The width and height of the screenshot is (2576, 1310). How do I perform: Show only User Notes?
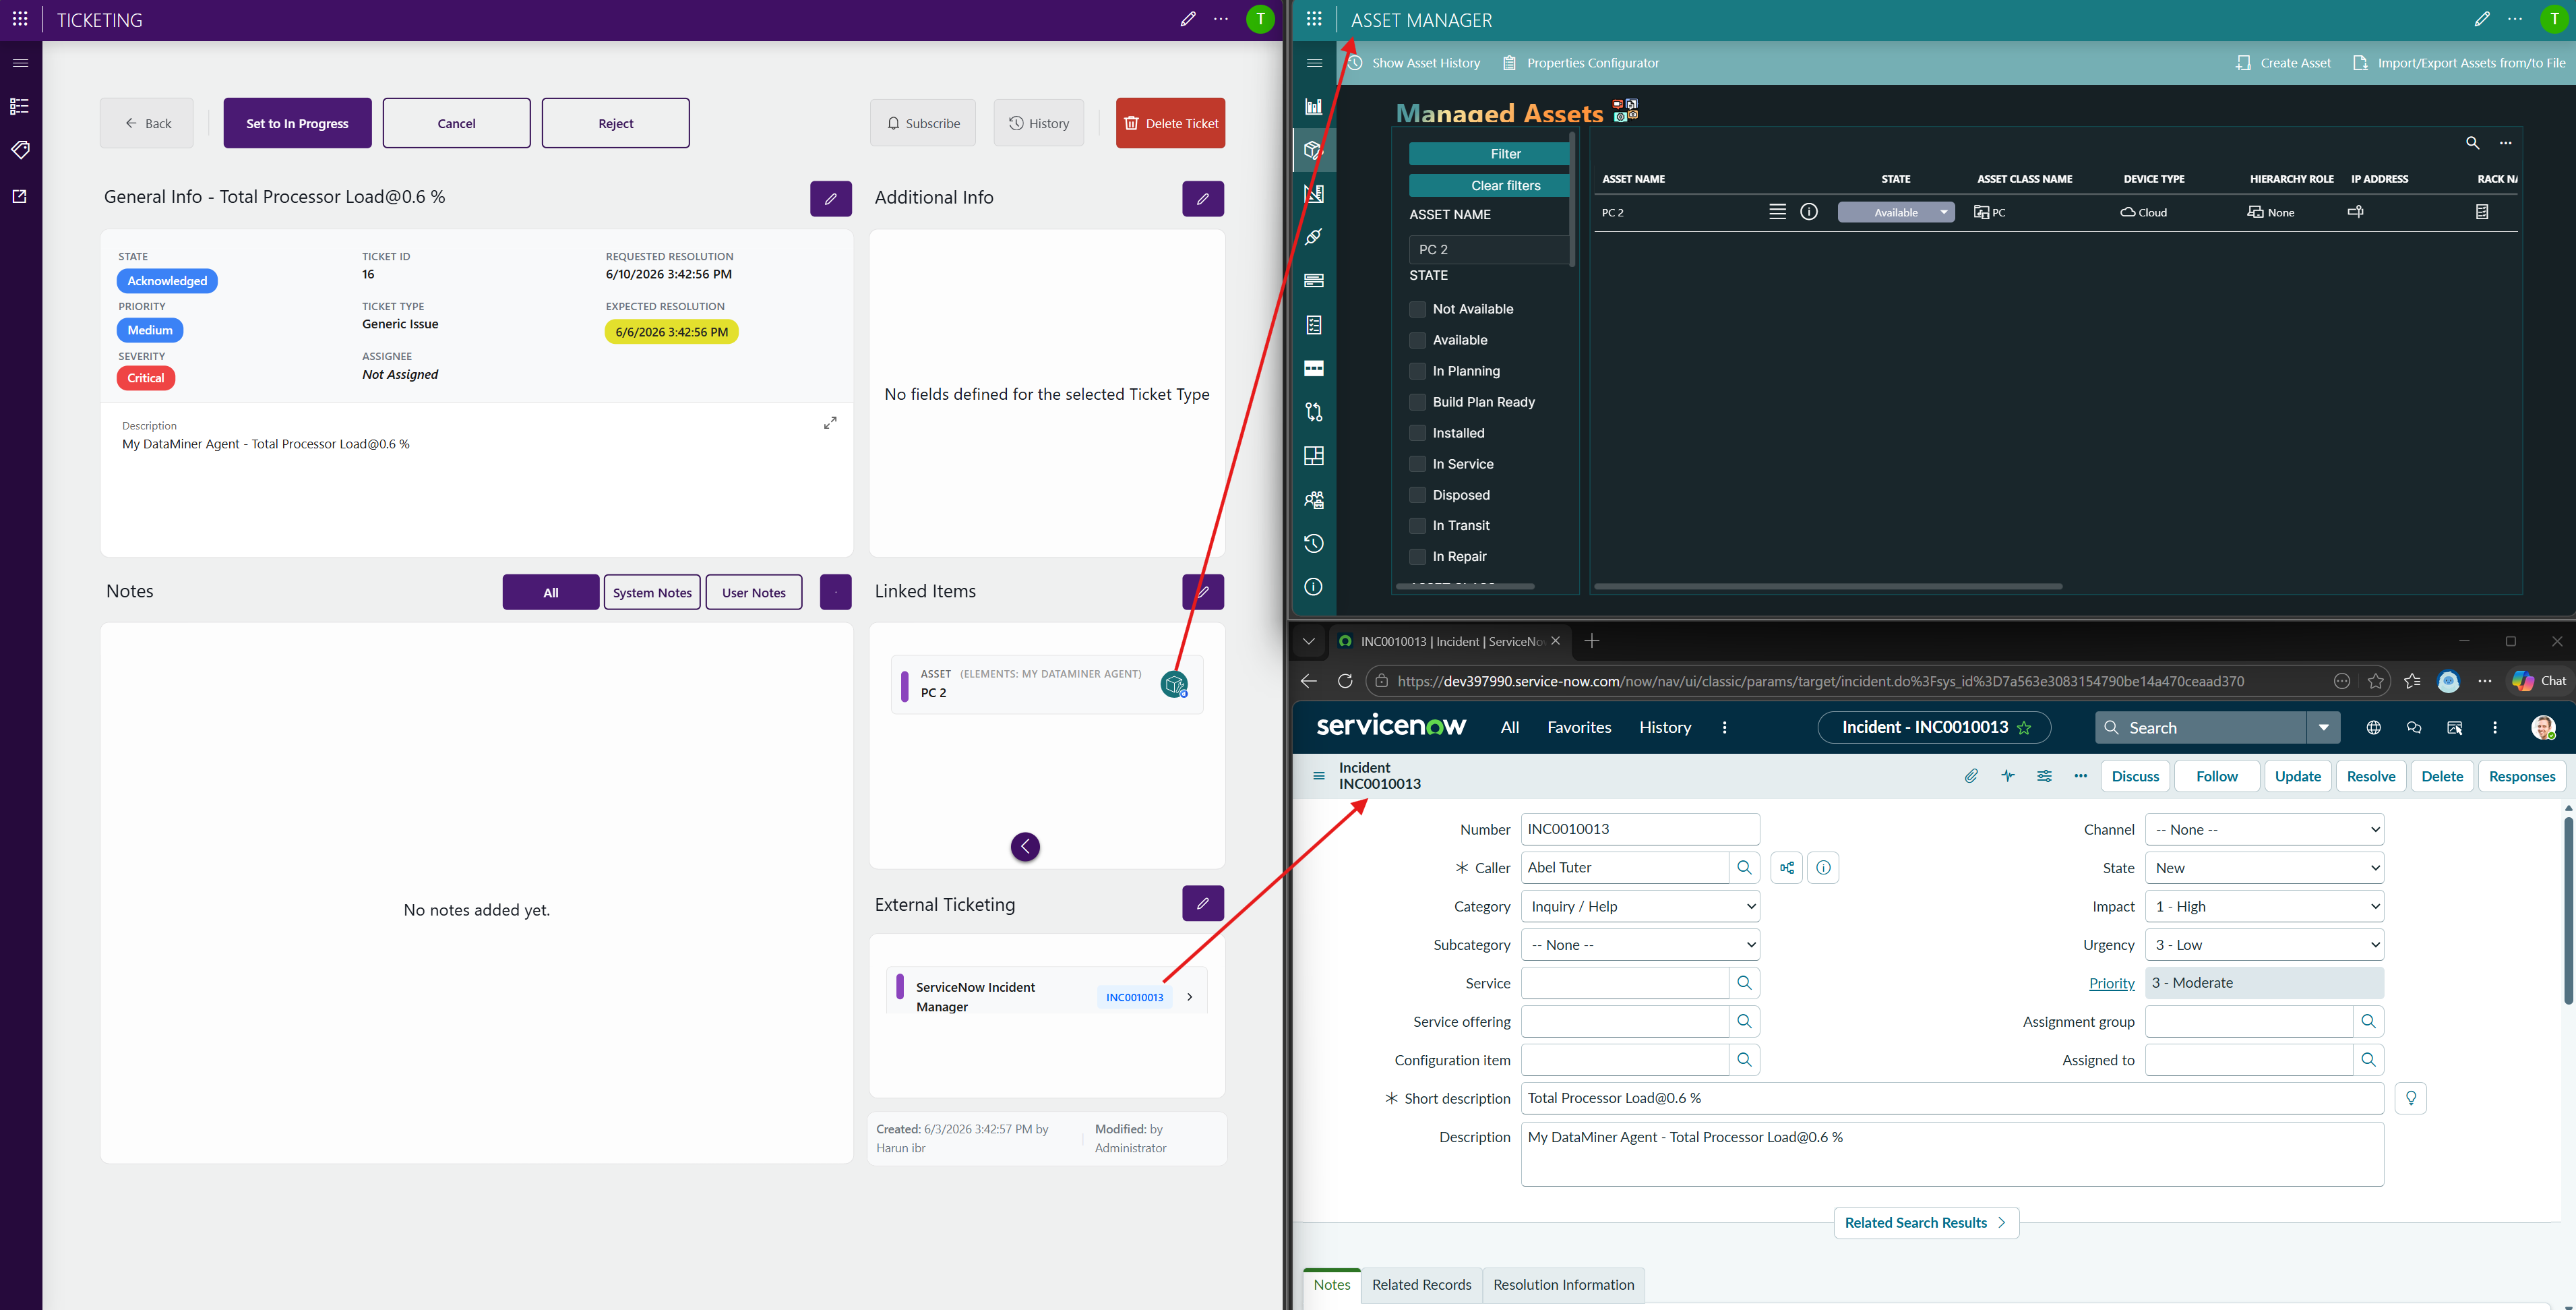[754, 592]
